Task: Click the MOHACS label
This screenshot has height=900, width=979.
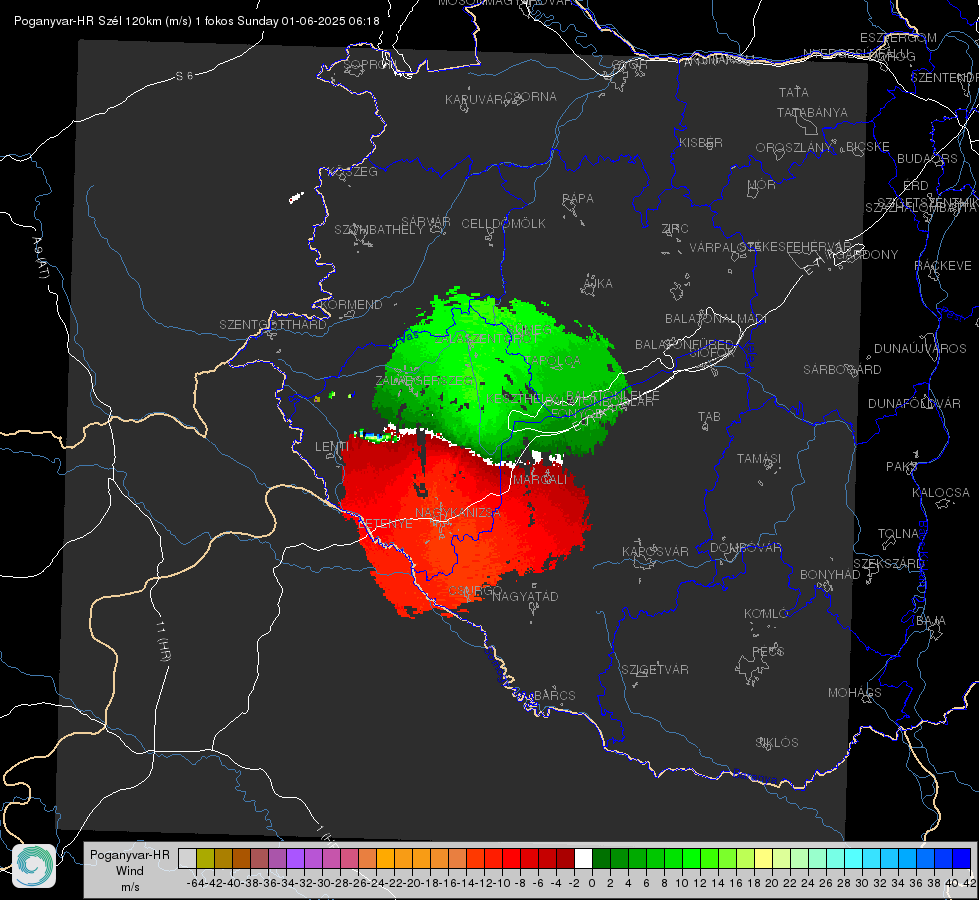Action: click(x=854, y=693)
